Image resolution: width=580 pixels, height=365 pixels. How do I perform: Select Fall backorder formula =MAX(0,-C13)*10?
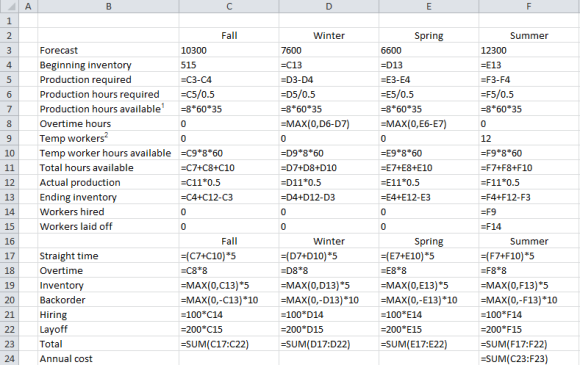(x=229, y=300)
